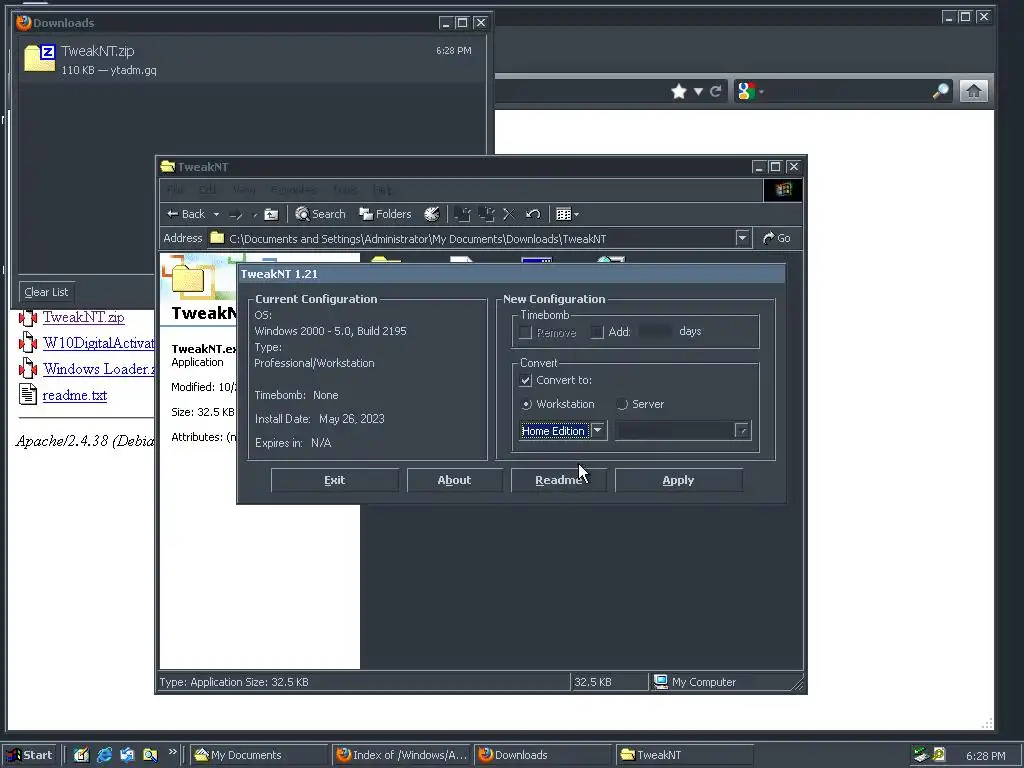Expand the Address bar dropdown
This screenshot has height=768, width=1024.
742,238
